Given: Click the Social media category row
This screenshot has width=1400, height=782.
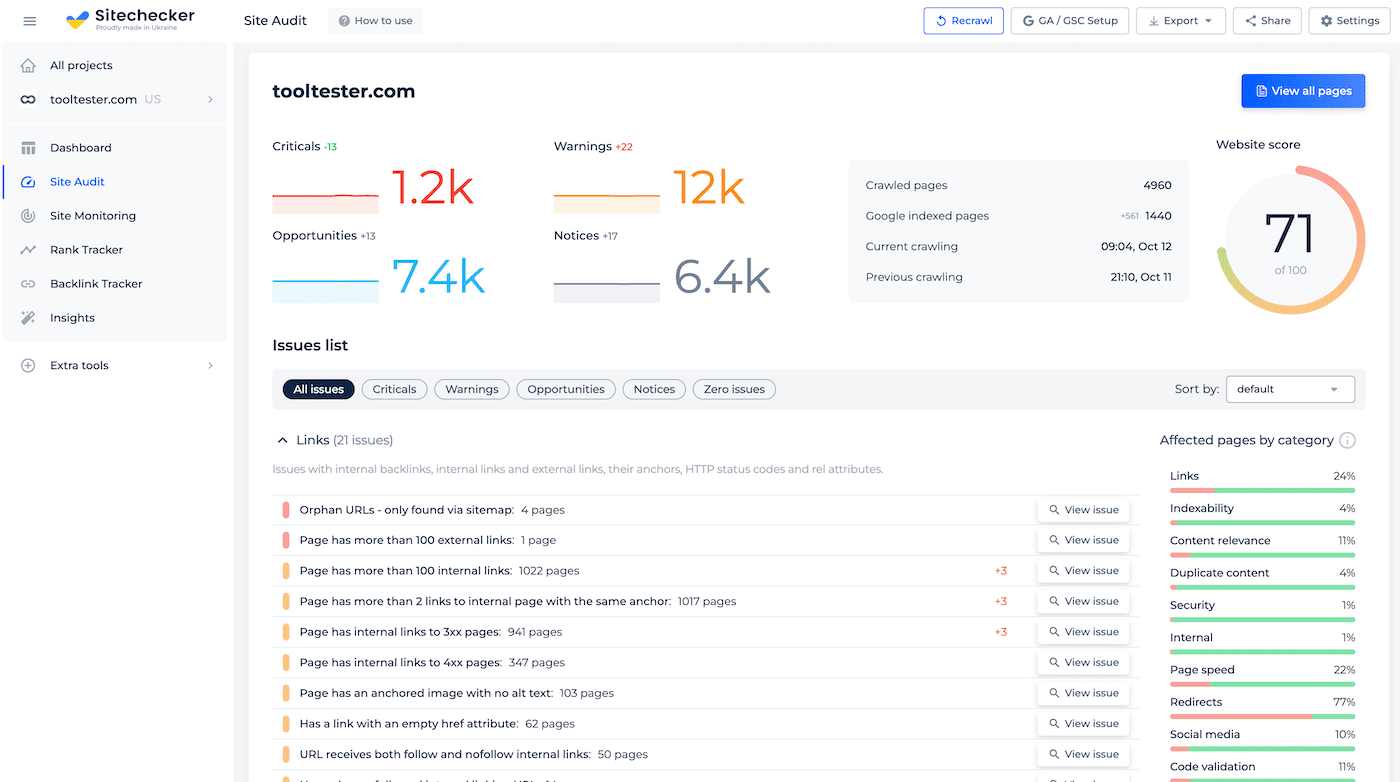Looking at the screenshot, I should 1262,738.
